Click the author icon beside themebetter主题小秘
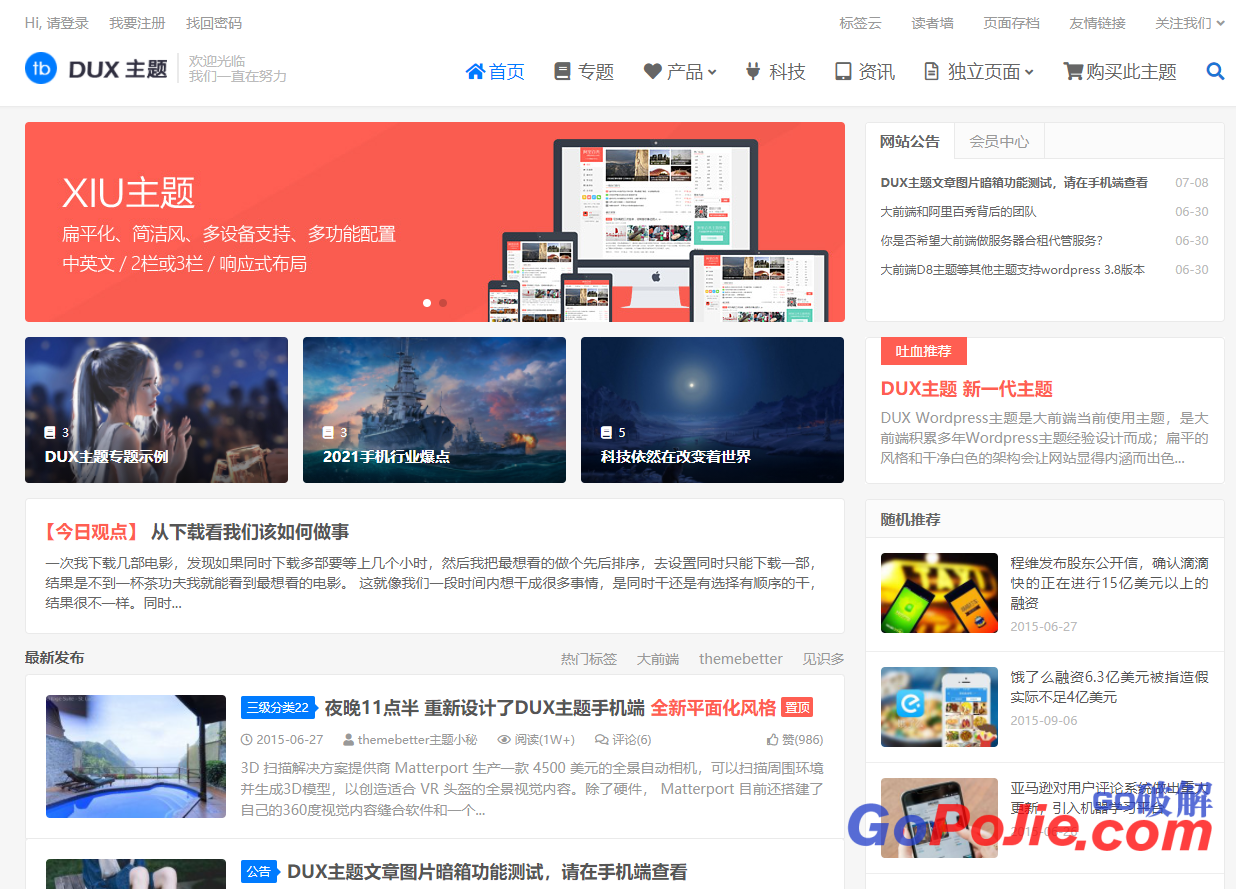1236x889 pixels. [x=348, y=740]
